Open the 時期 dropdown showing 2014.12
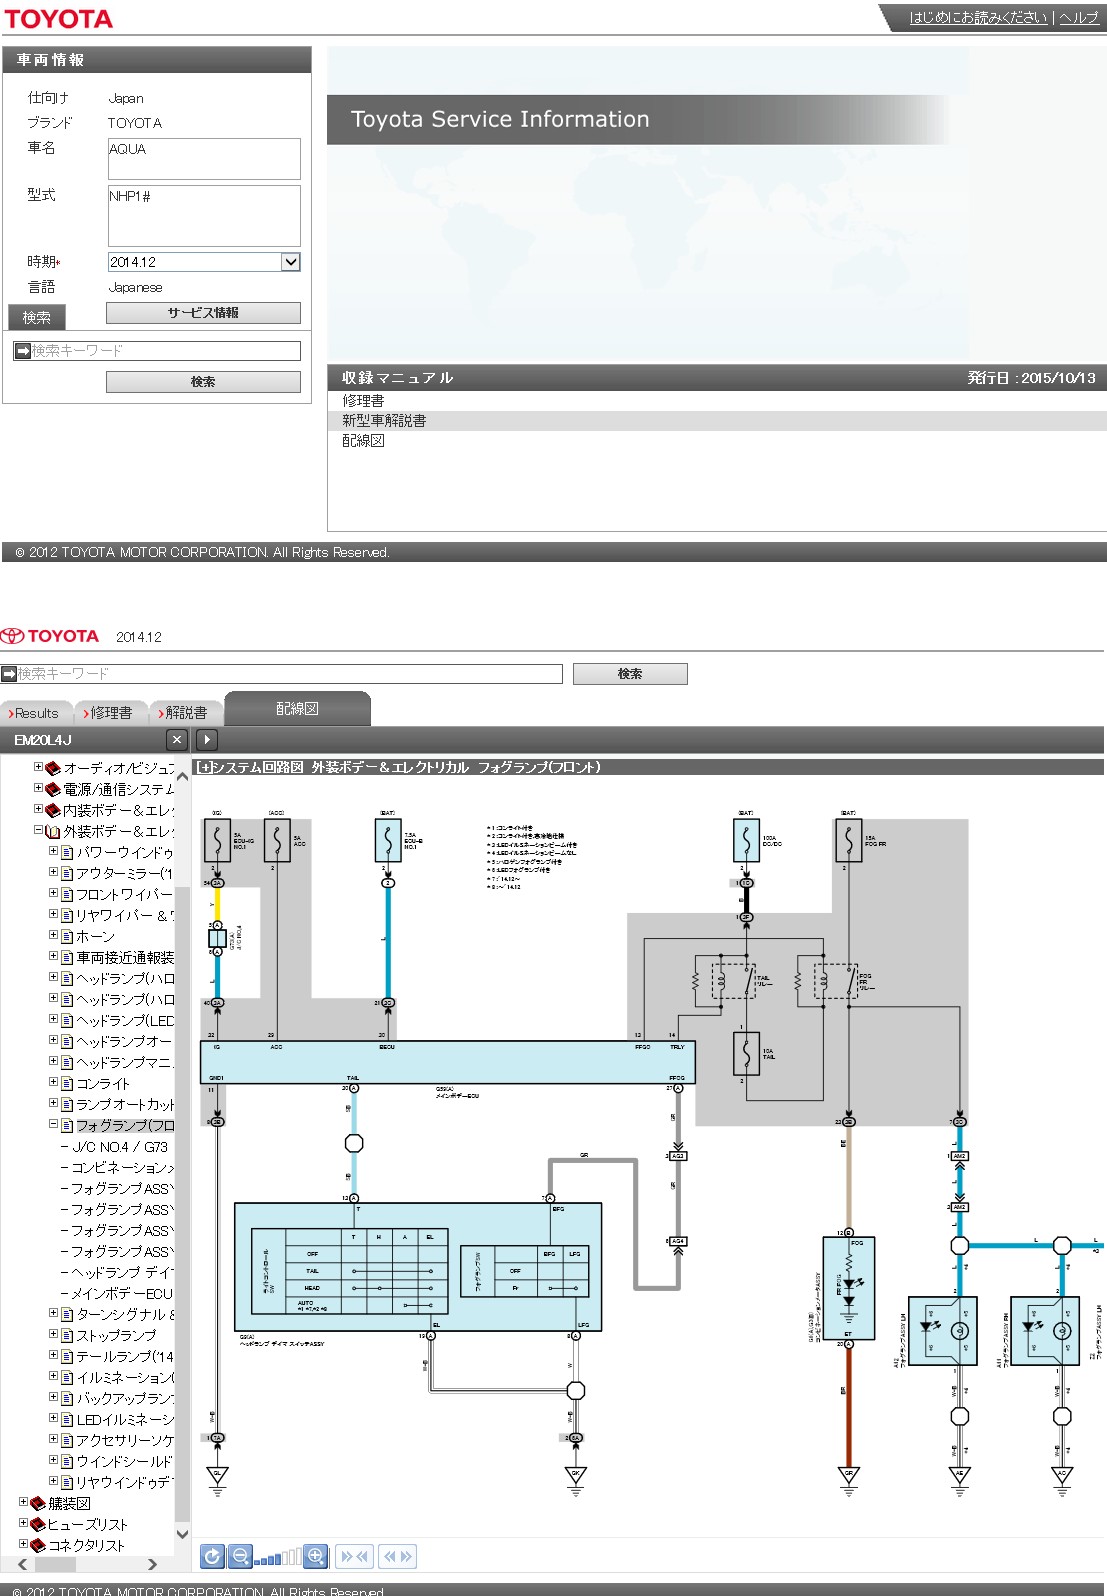Screen dimensions: 1107x1596 [290, 262]
